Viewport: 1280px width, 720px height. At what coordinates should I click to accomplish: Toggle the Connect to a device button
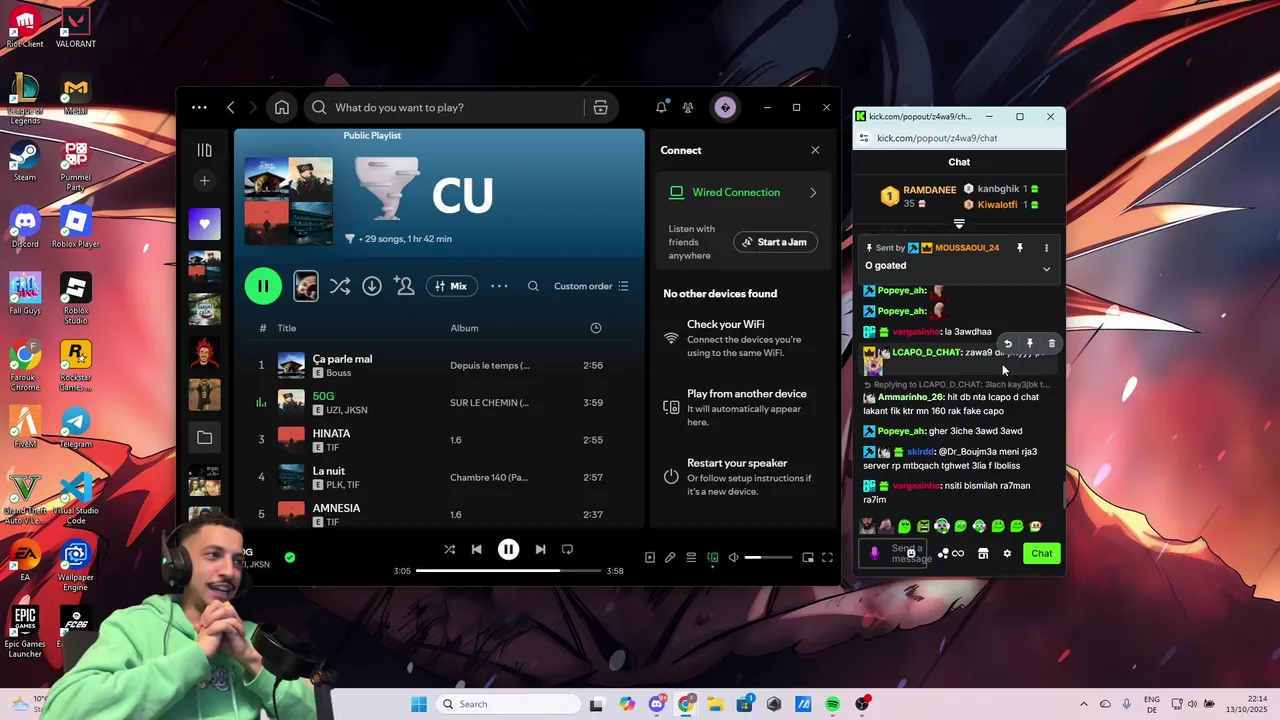point(712,557)
